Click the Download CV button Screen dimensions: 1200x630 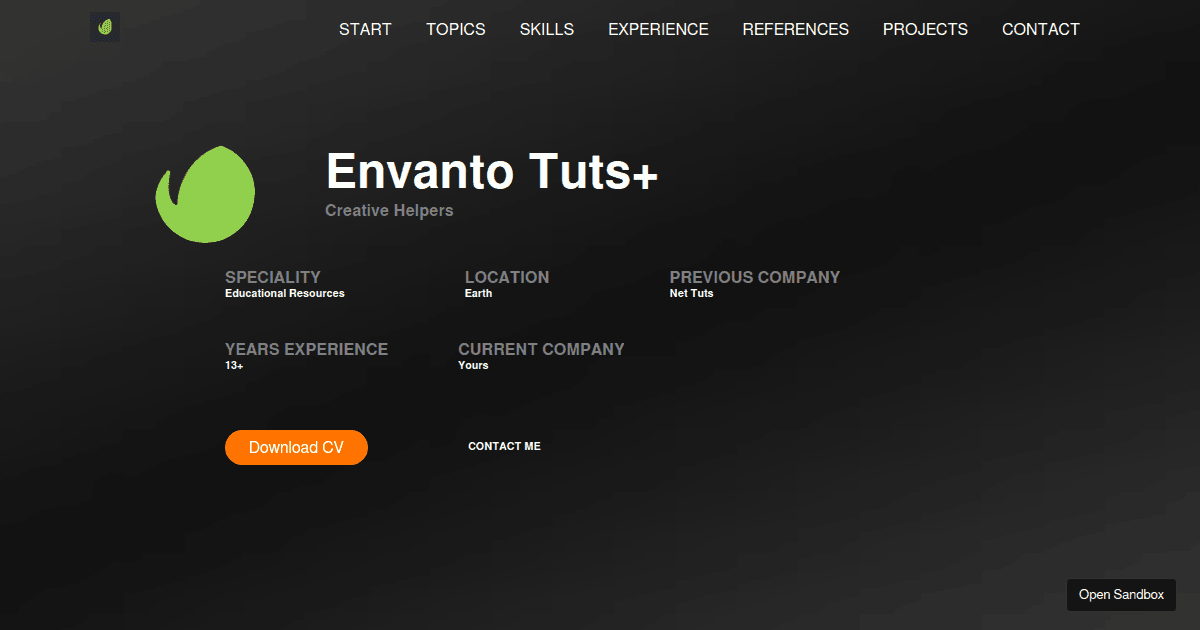pyautogui.click(x=296, y=447)
